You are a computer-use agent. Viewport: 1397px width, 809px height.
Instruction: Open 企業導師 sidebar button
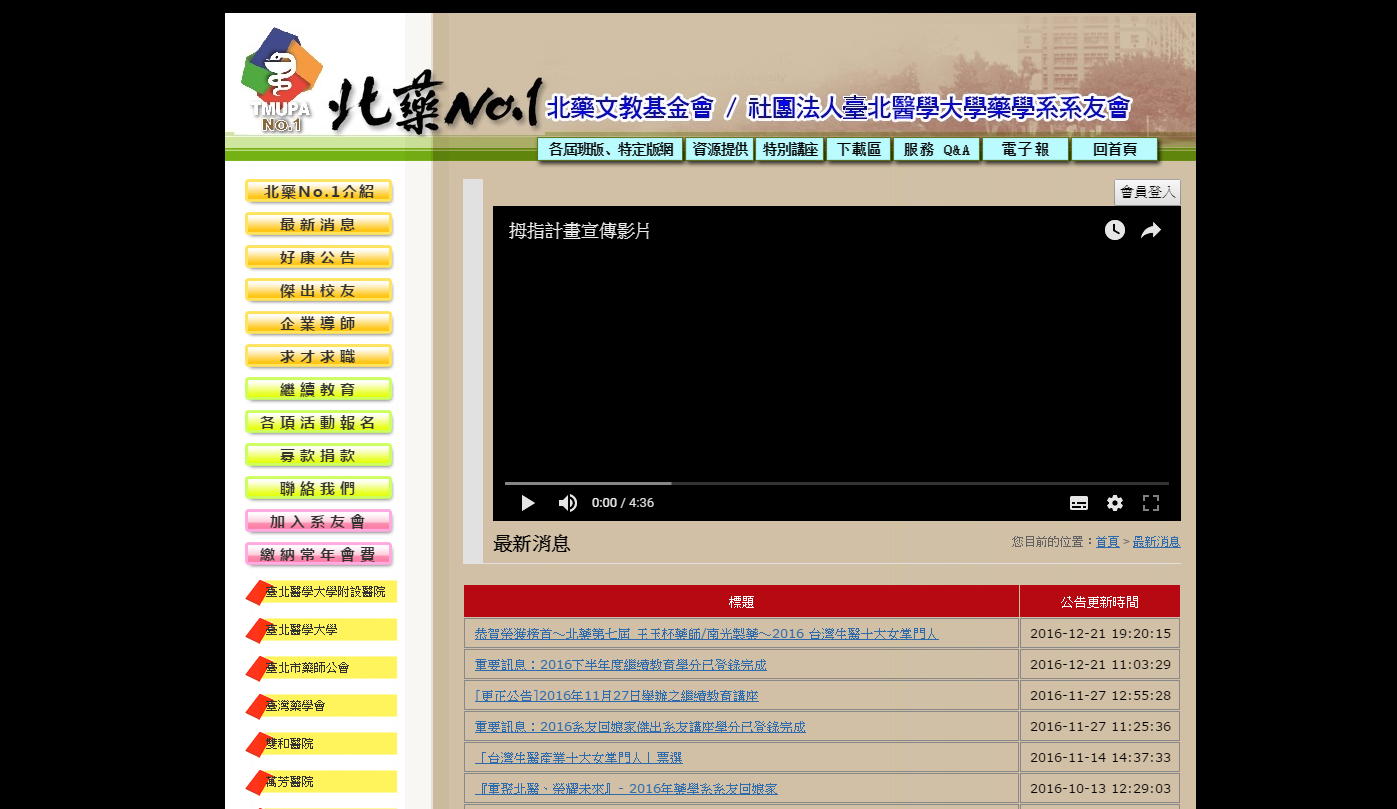[319, 324]
